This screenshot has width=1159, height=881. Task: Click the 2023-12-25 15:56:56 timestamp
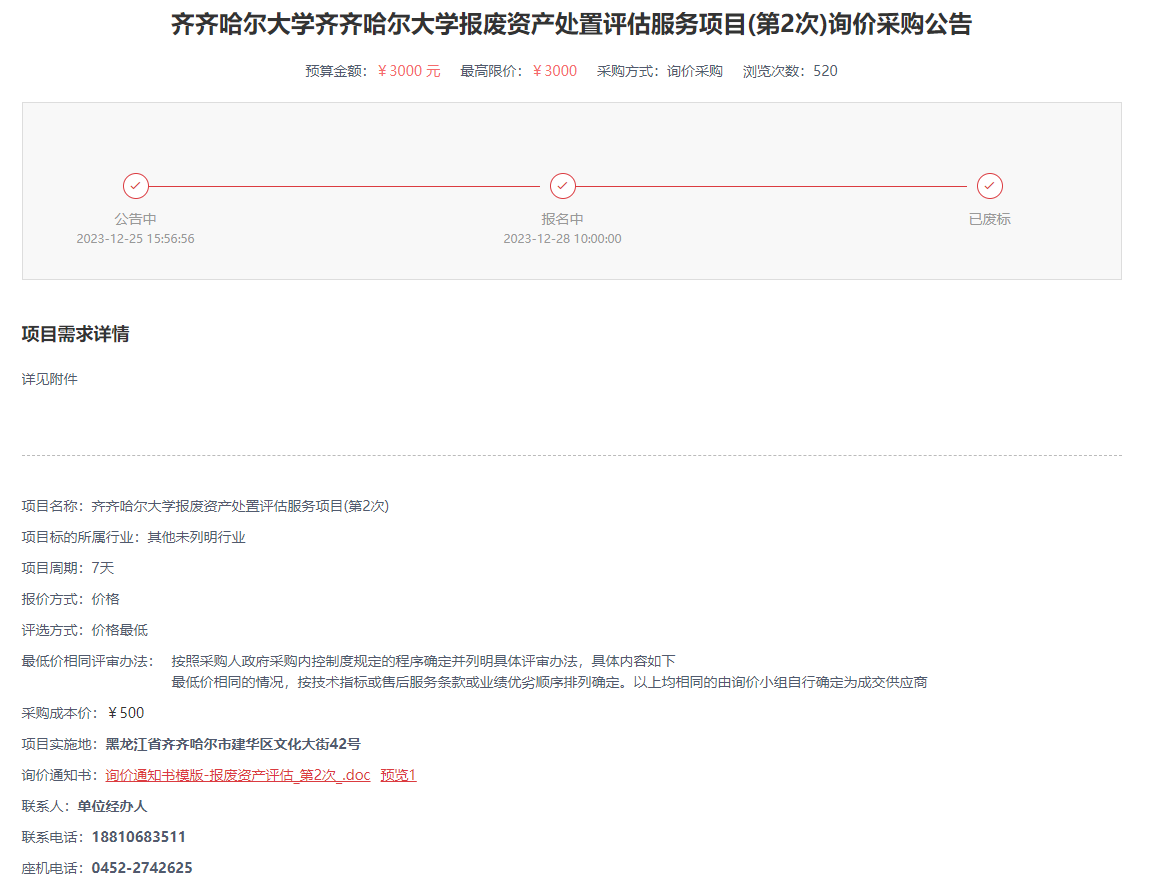tap(135, 239)
